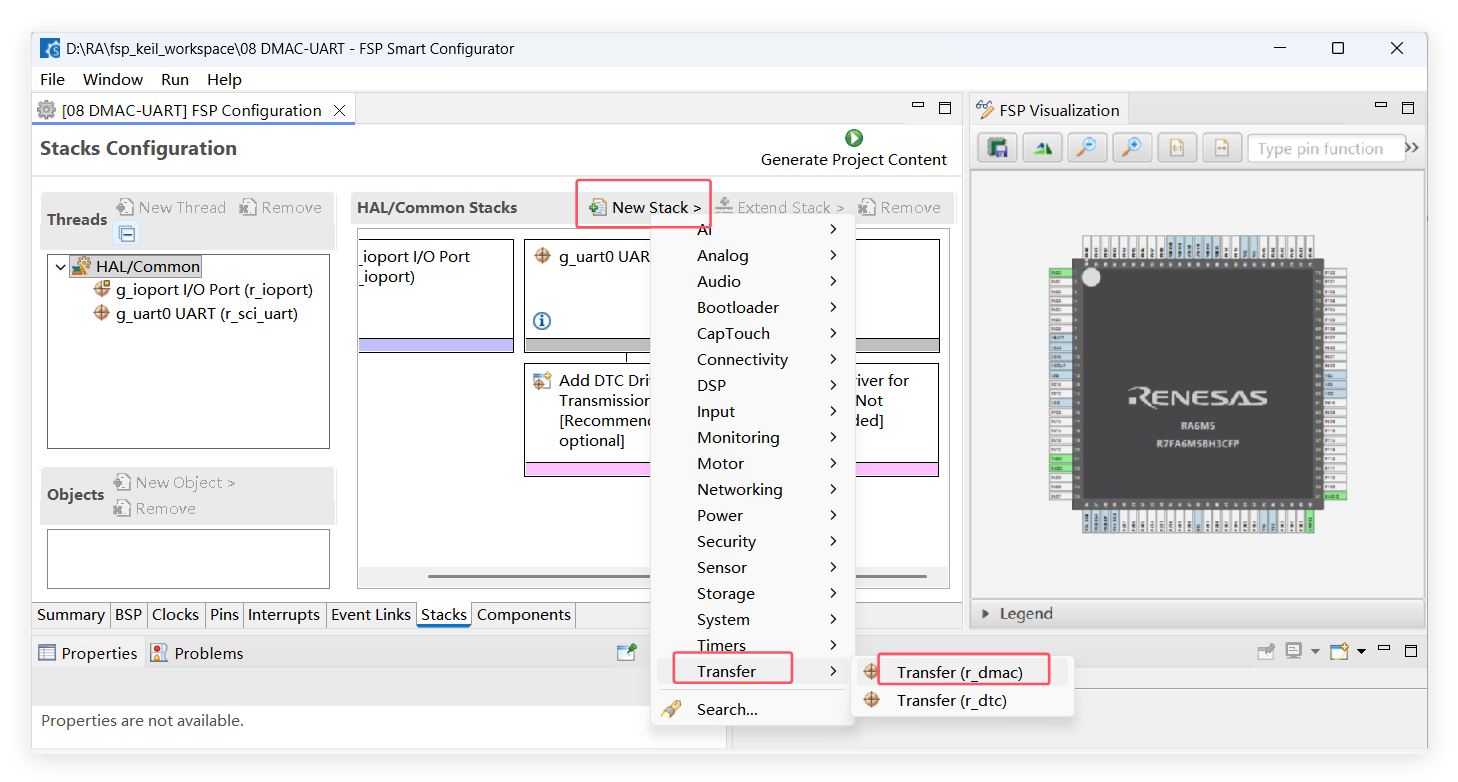
Task: Switch to the Event Links tab
Action: pyautogui.click(x=371, y=614)
